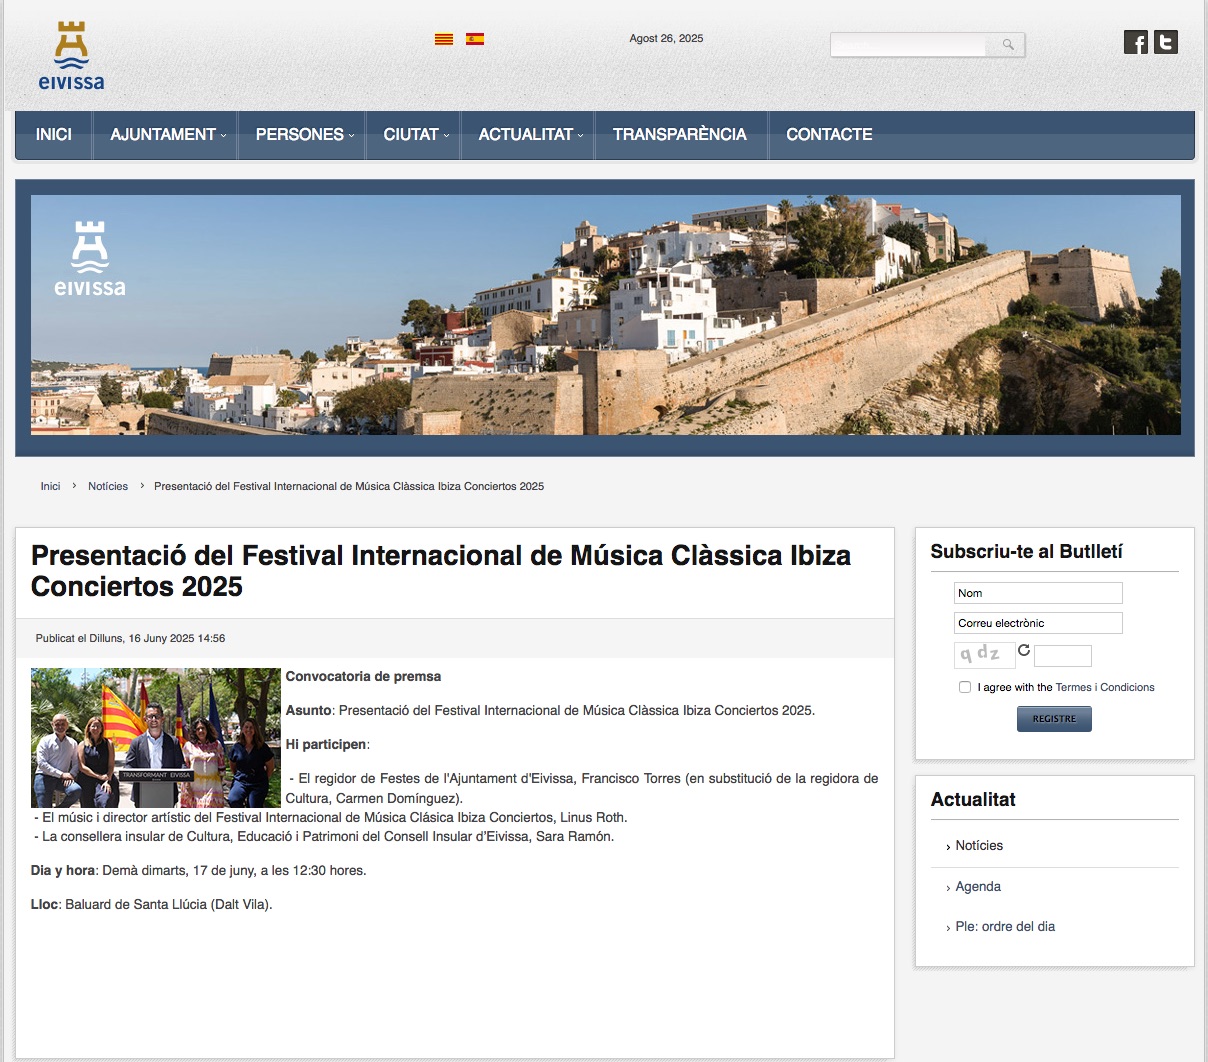Click the Dia y hora line

coord(199,870)
